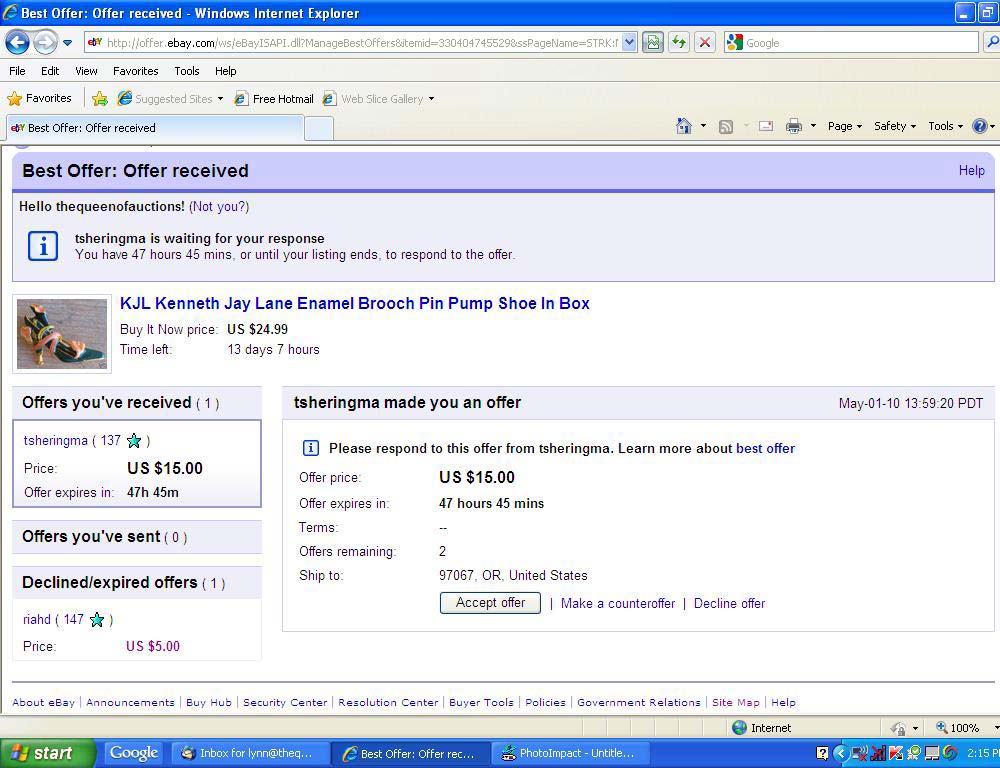This screenshot has height=768, width=1000.
Task: Open the Edit menu
Action: [50, 71]
